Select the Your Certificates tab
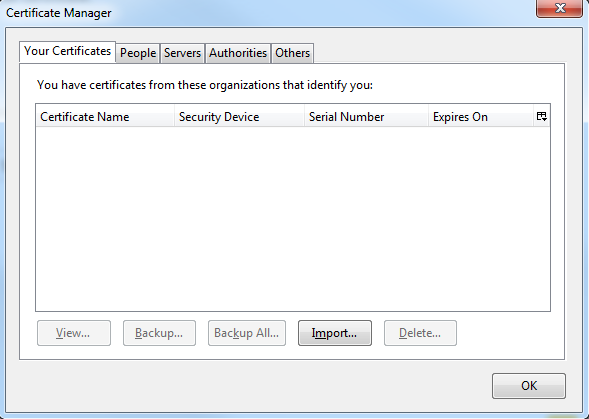The width and height of the screenshot is (589, 419). pyautogui.click(x=68, y=51)
